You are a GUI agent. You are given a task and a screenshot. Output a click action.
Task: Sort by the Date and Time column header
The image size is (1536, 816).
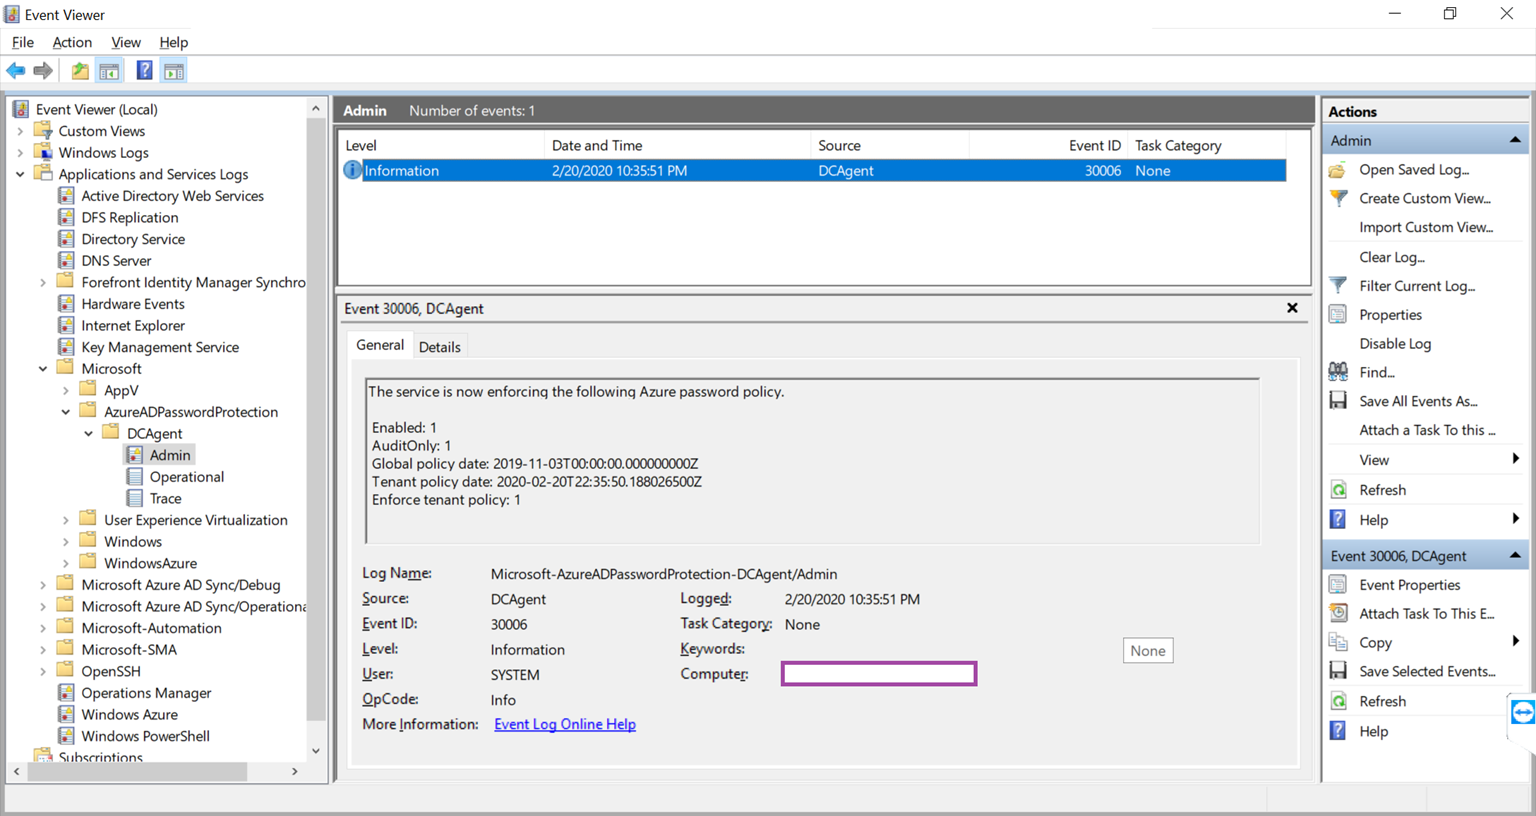[x=677, y=145]
